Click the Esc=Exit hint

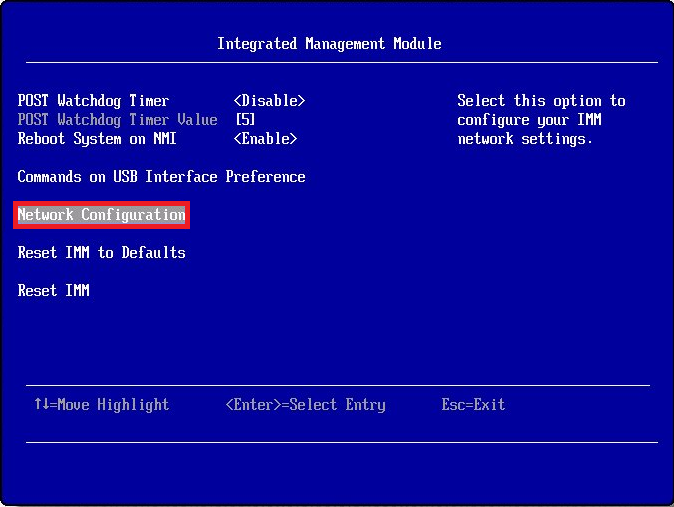click(473, 405)
